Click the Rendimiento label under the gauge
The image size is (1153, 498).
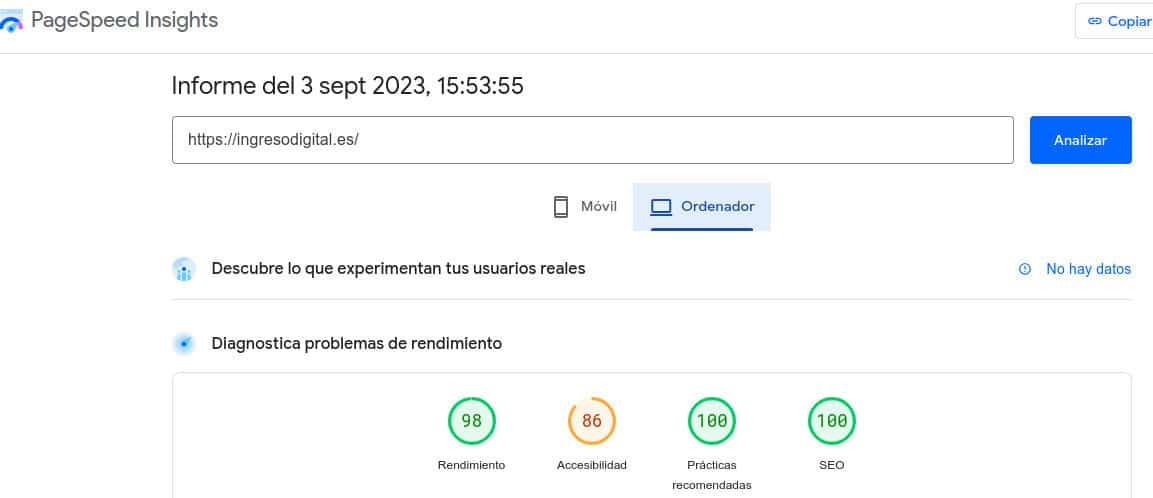point(471,465)
